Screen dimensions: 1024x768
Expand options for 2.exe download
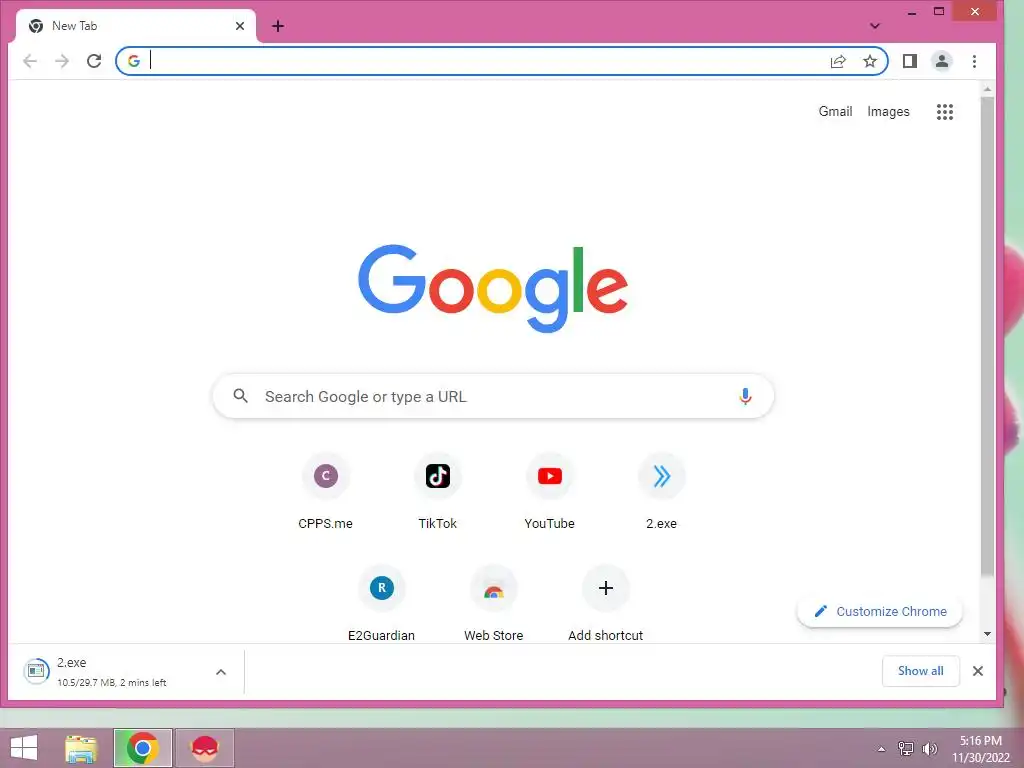221,671
